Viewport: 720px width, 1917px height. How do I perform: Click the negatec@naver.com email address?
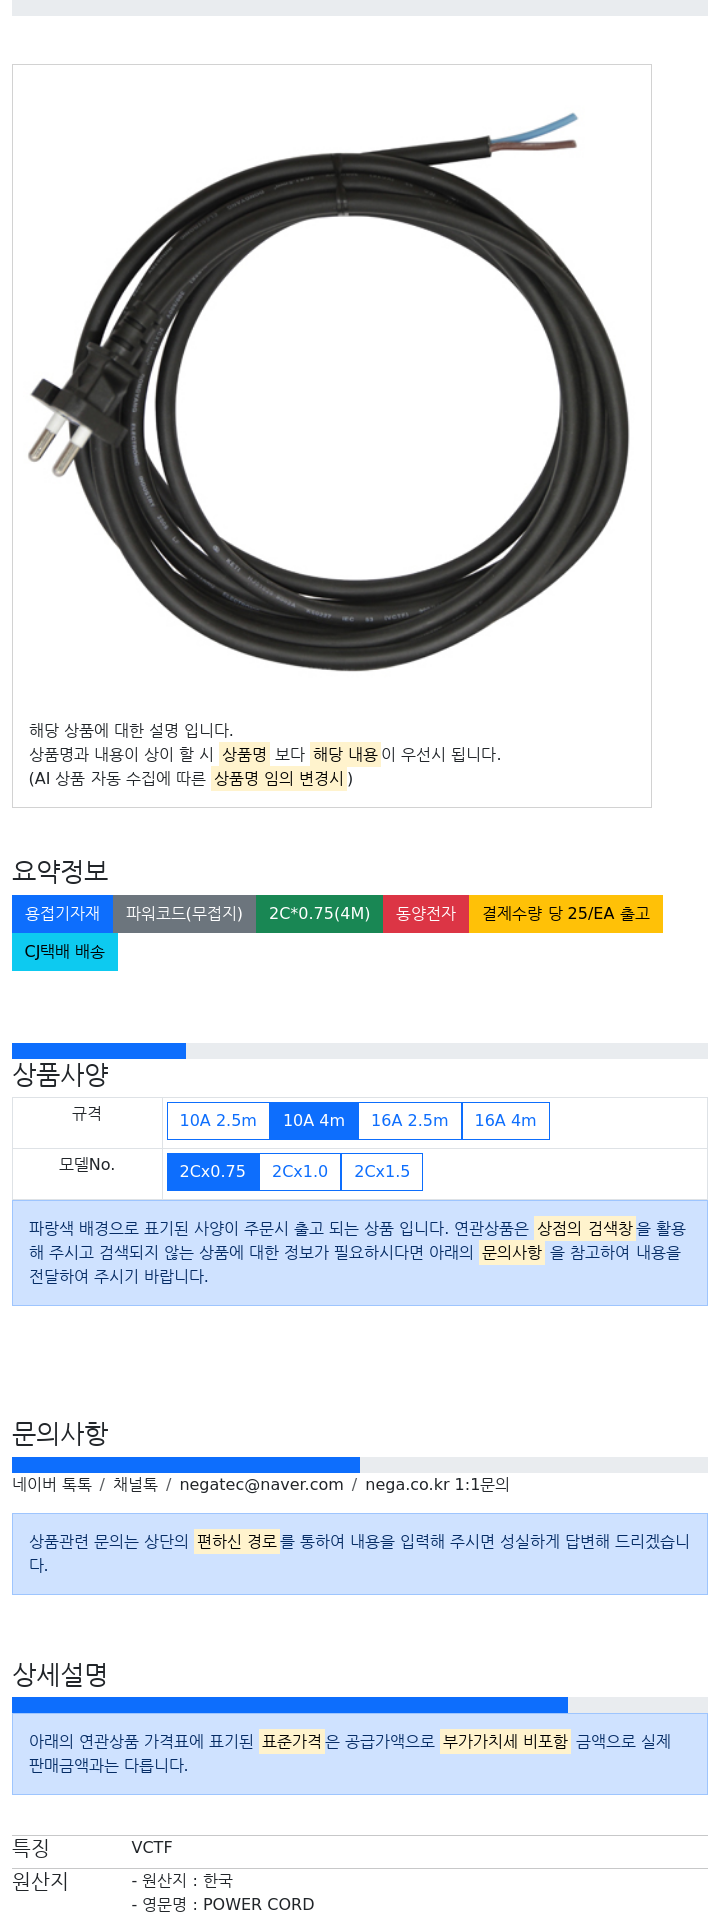coord(261,1485)
